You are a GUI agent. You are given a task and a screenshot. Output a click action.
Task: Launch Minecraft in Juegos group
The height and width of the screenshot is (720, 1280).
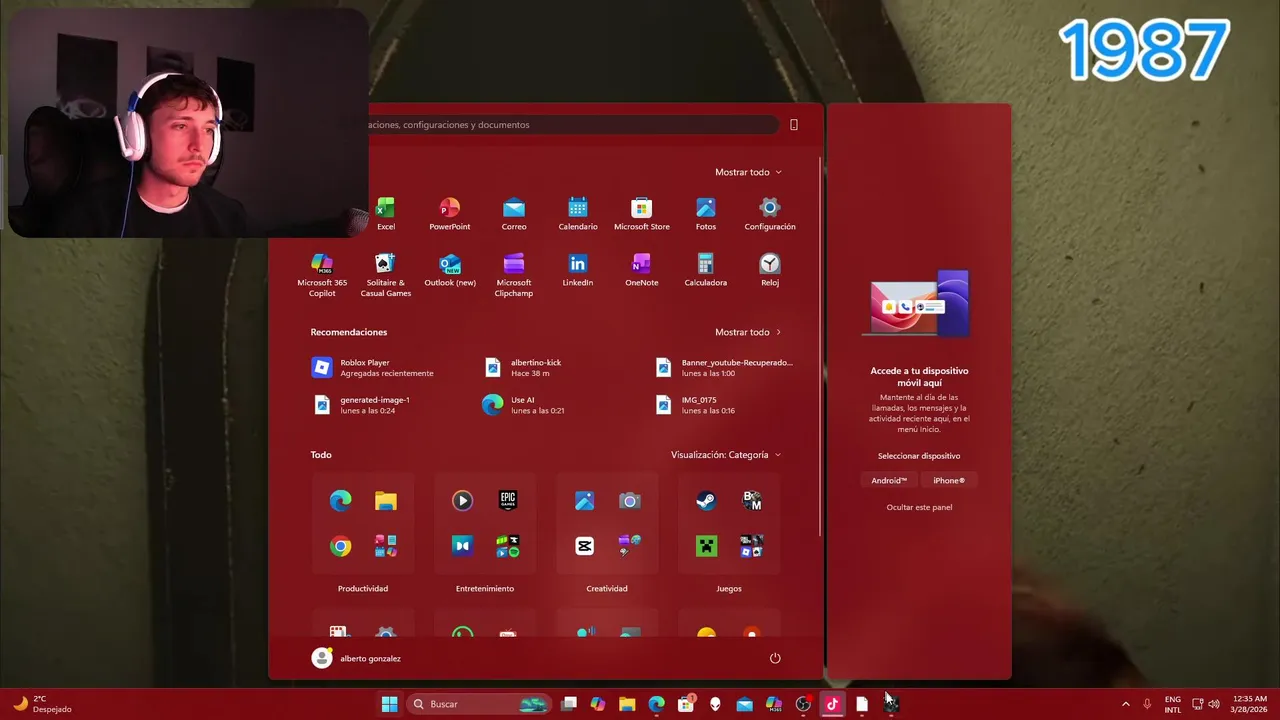pos(707,546)
